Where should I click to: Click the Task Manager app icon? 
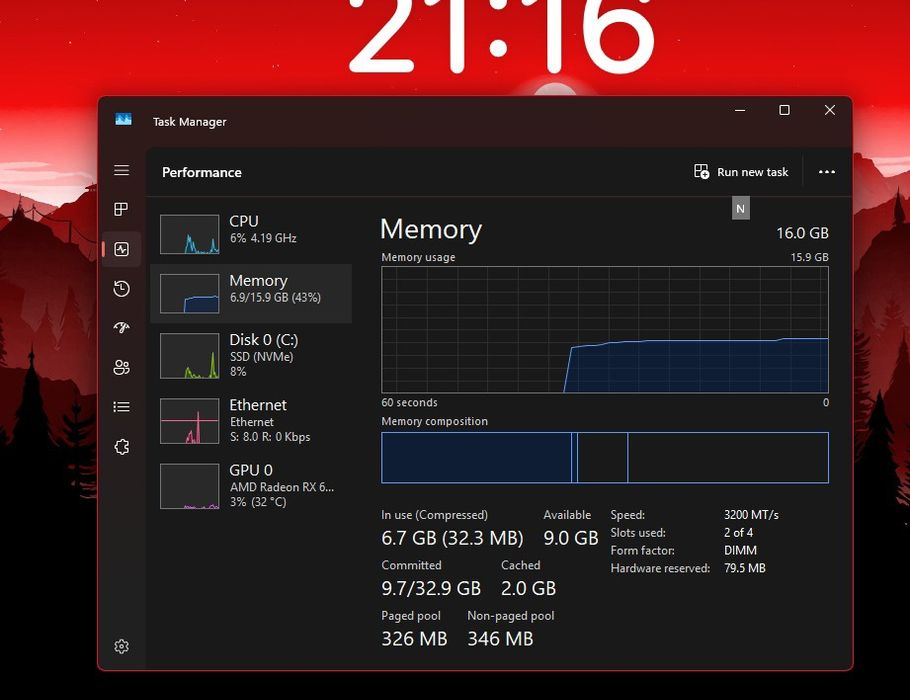click(x=123, y=120)
